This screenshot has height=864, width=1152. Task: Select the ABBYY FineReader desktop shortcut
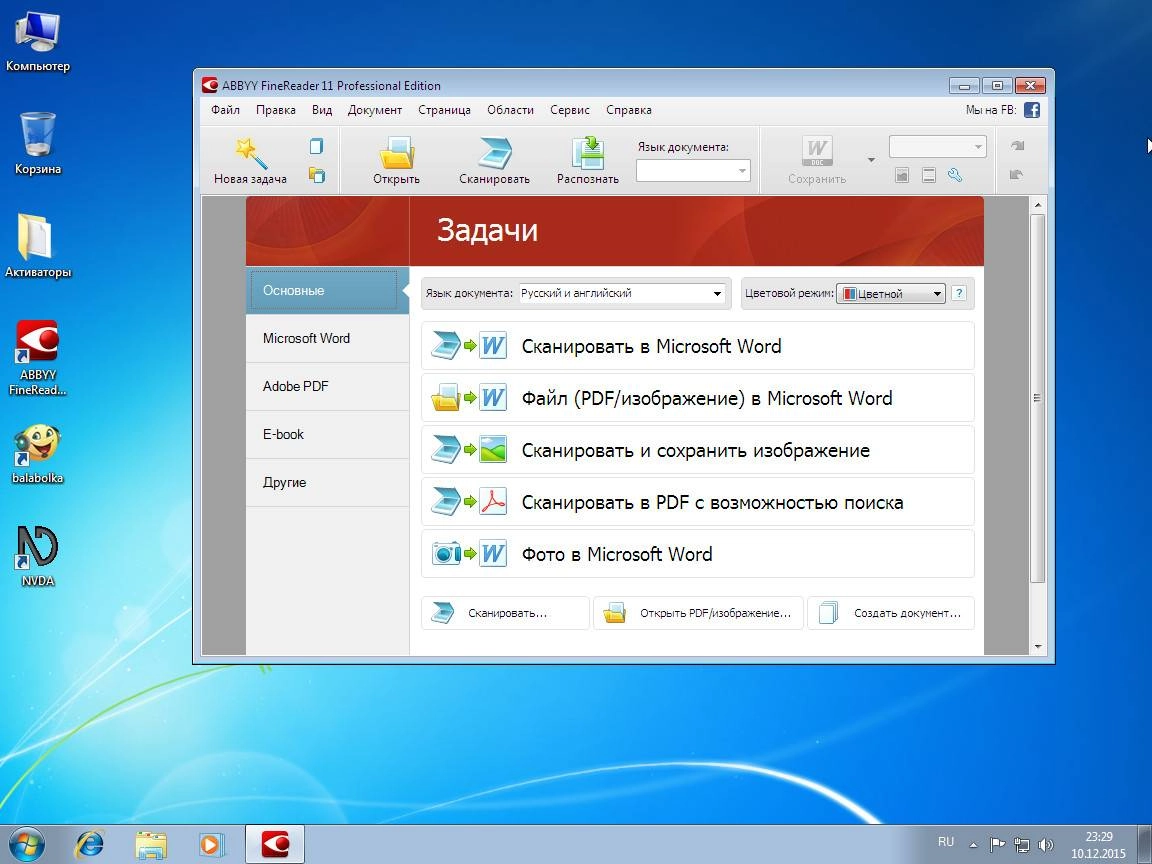[37, 358]
